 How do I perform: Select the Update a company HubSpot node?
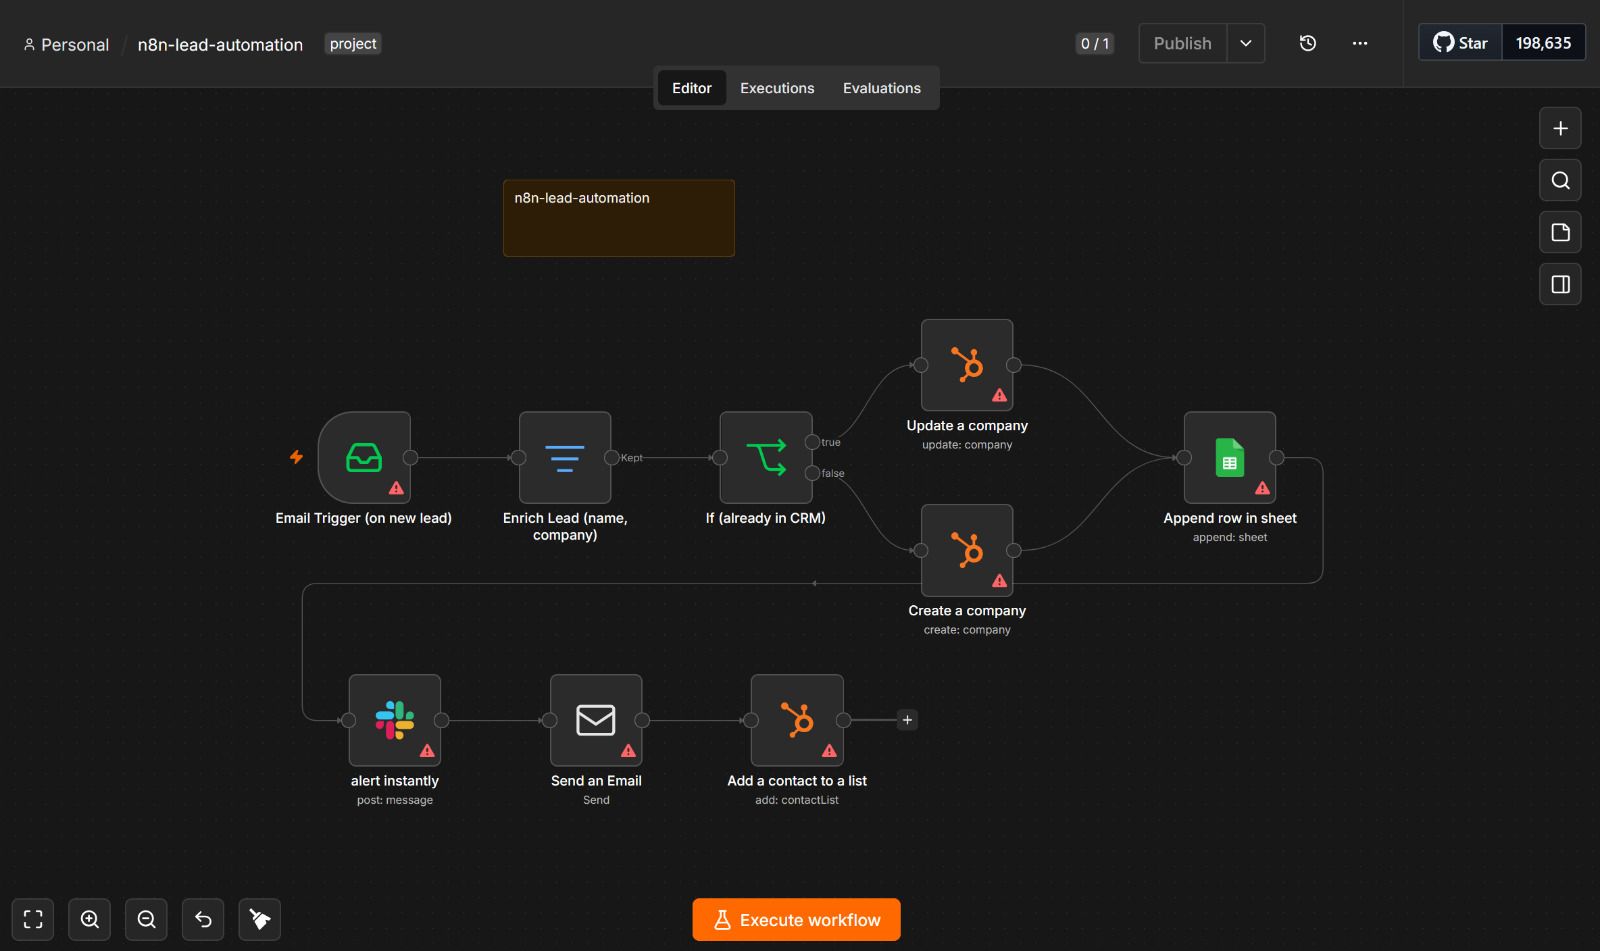(967, 365)
